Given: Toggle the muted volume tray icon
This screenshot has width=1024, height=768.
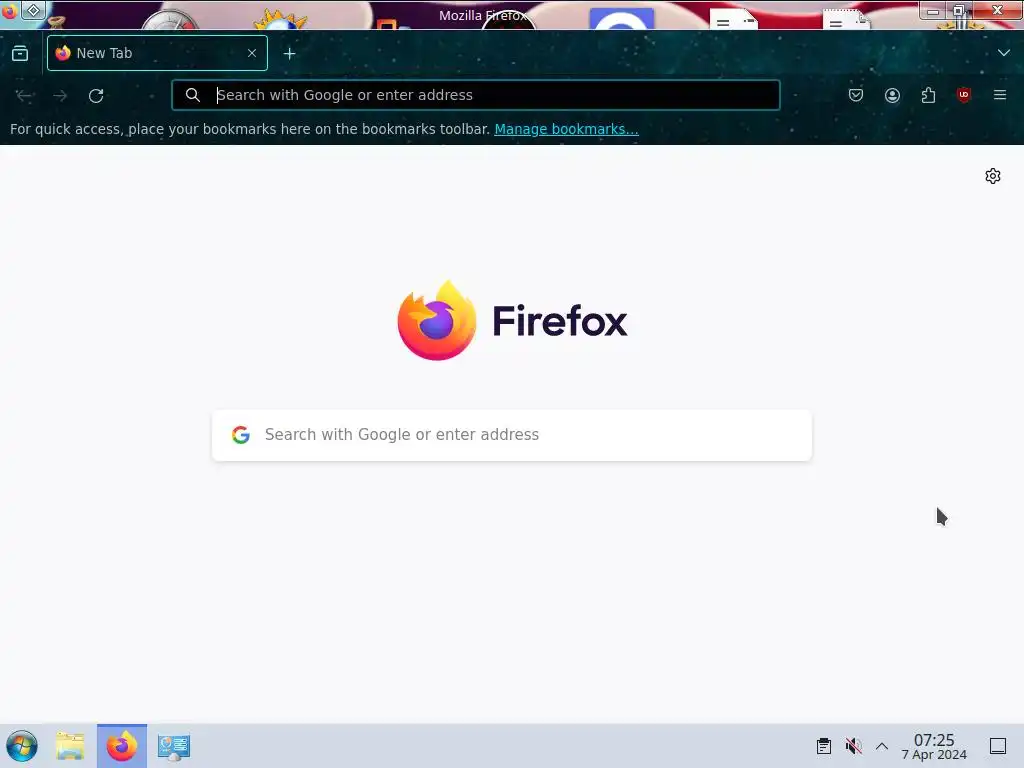Looking at the screenshot, I should pyautogui.click(x=853, y=746).
